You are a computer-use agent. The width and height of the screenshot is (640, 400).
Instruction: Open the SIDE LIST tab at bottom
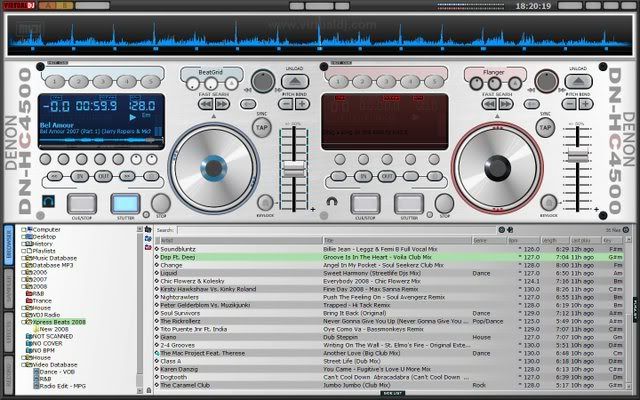tap(393, 393)
